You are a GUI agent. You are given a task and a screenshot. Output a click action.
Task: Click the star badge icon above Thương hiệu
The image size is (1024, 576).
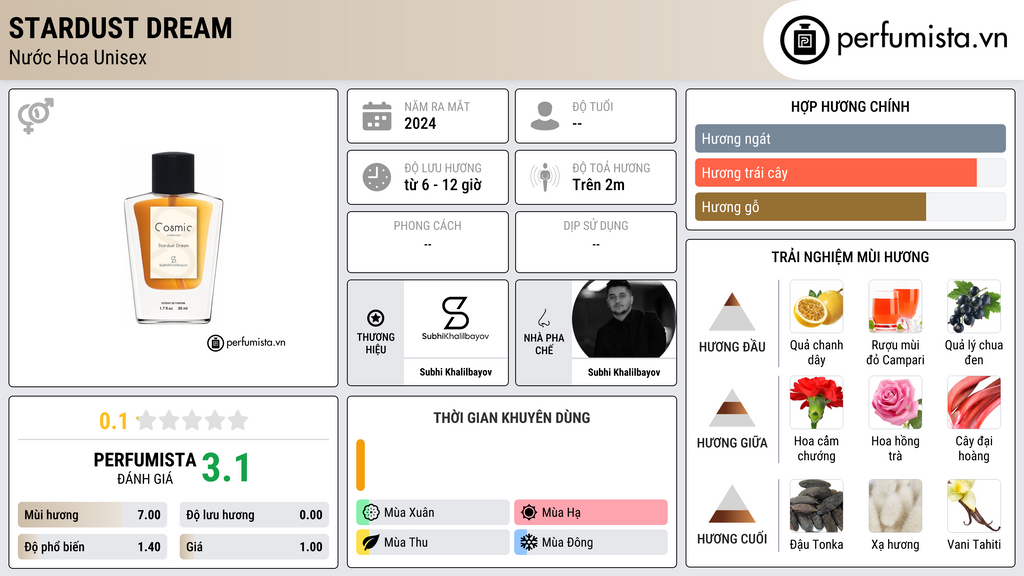point(376,318)
